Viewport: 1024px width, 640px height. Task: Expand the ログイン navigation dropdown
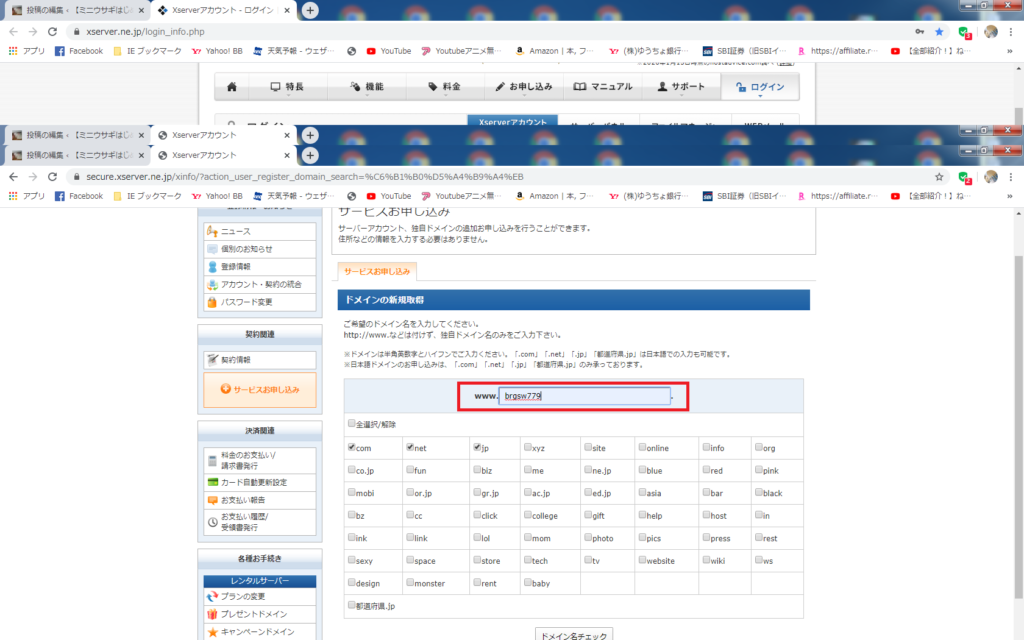760,87
